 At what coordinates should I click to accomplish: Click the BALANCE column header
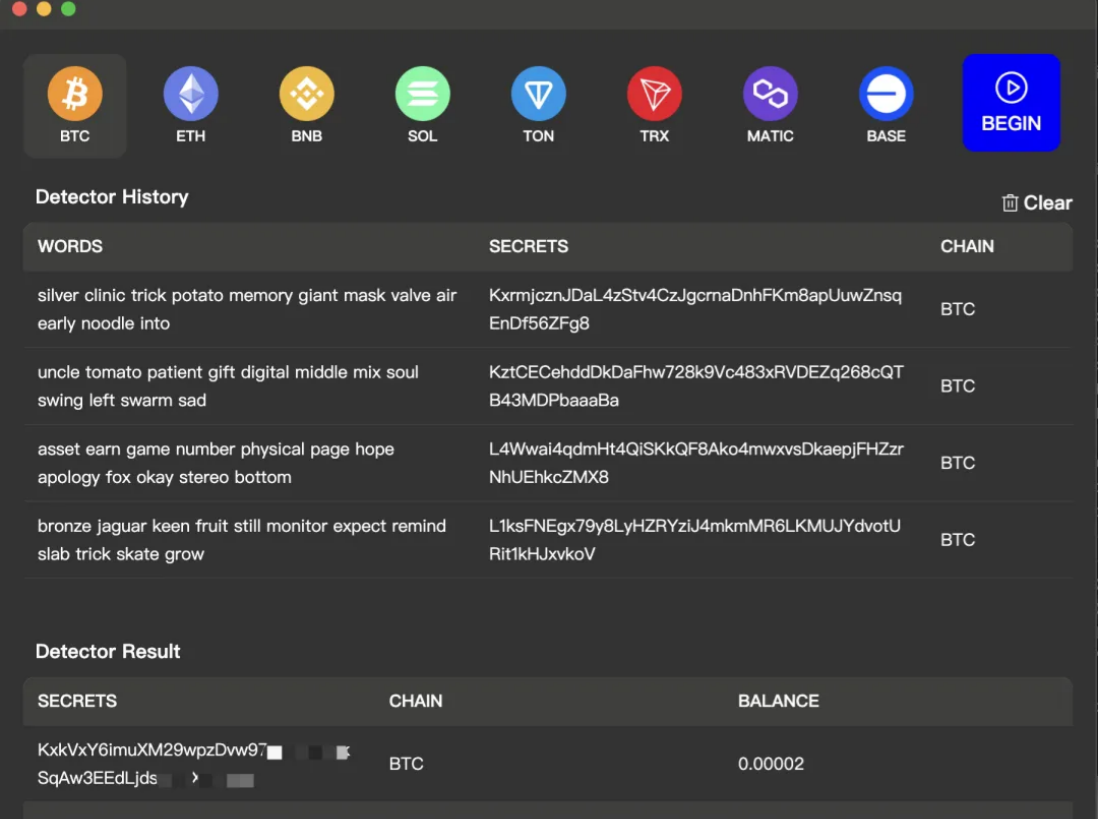(x=779, y=701)
